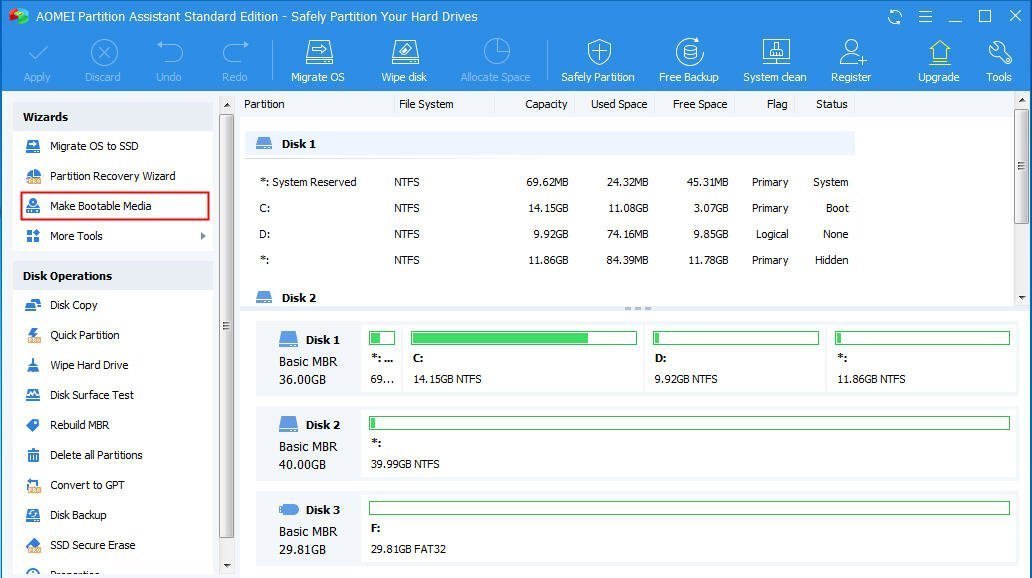Screen dimensions: 1032x578
Task: Sort by Used Space column header
Action: click(x=619, y=104)
